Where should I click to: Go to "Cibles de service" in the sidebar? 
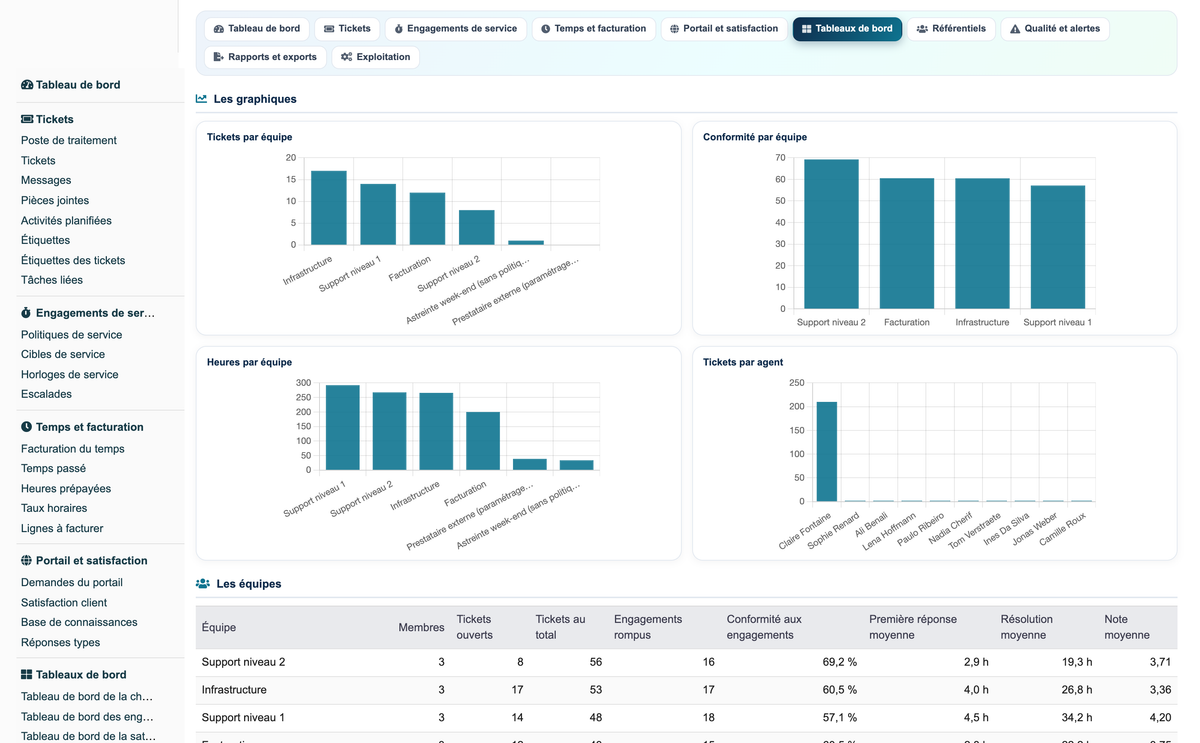63,355
